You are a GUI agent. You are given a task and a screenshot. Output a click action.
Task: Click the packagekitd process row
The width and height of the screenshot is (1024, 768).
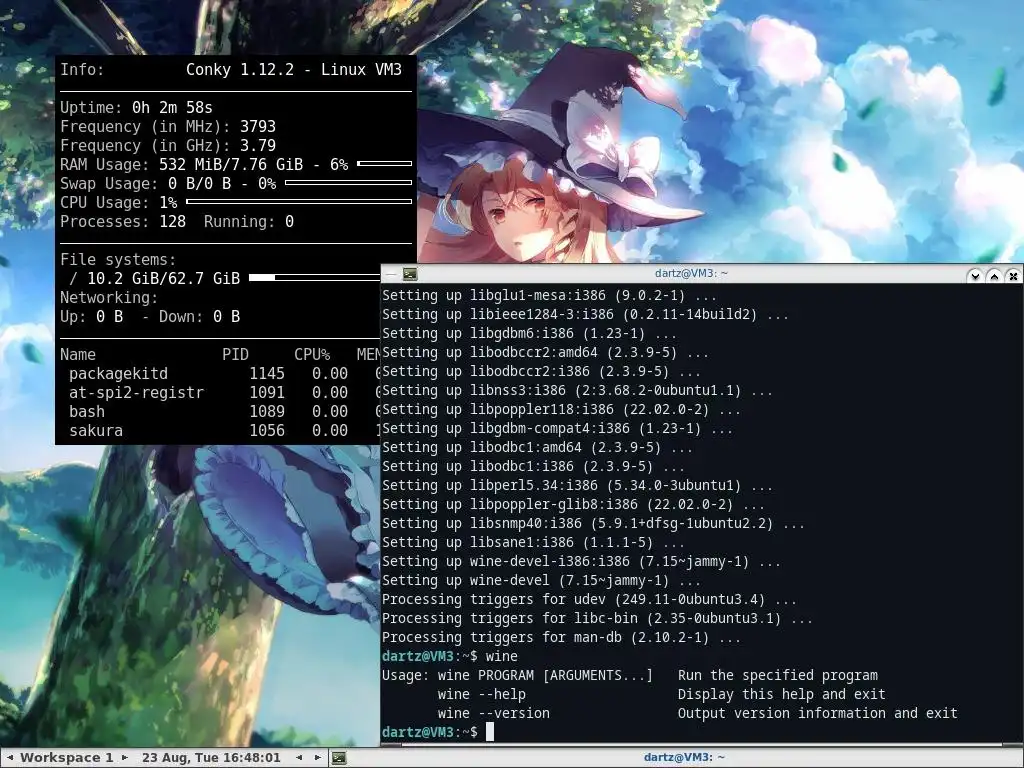pos(224,373)
